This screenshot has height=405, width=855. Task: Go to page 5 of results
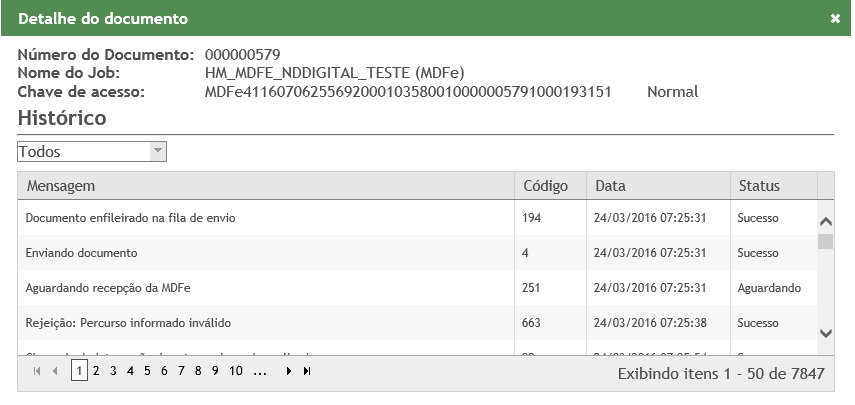pyautogui.click(x=147, y=371)
